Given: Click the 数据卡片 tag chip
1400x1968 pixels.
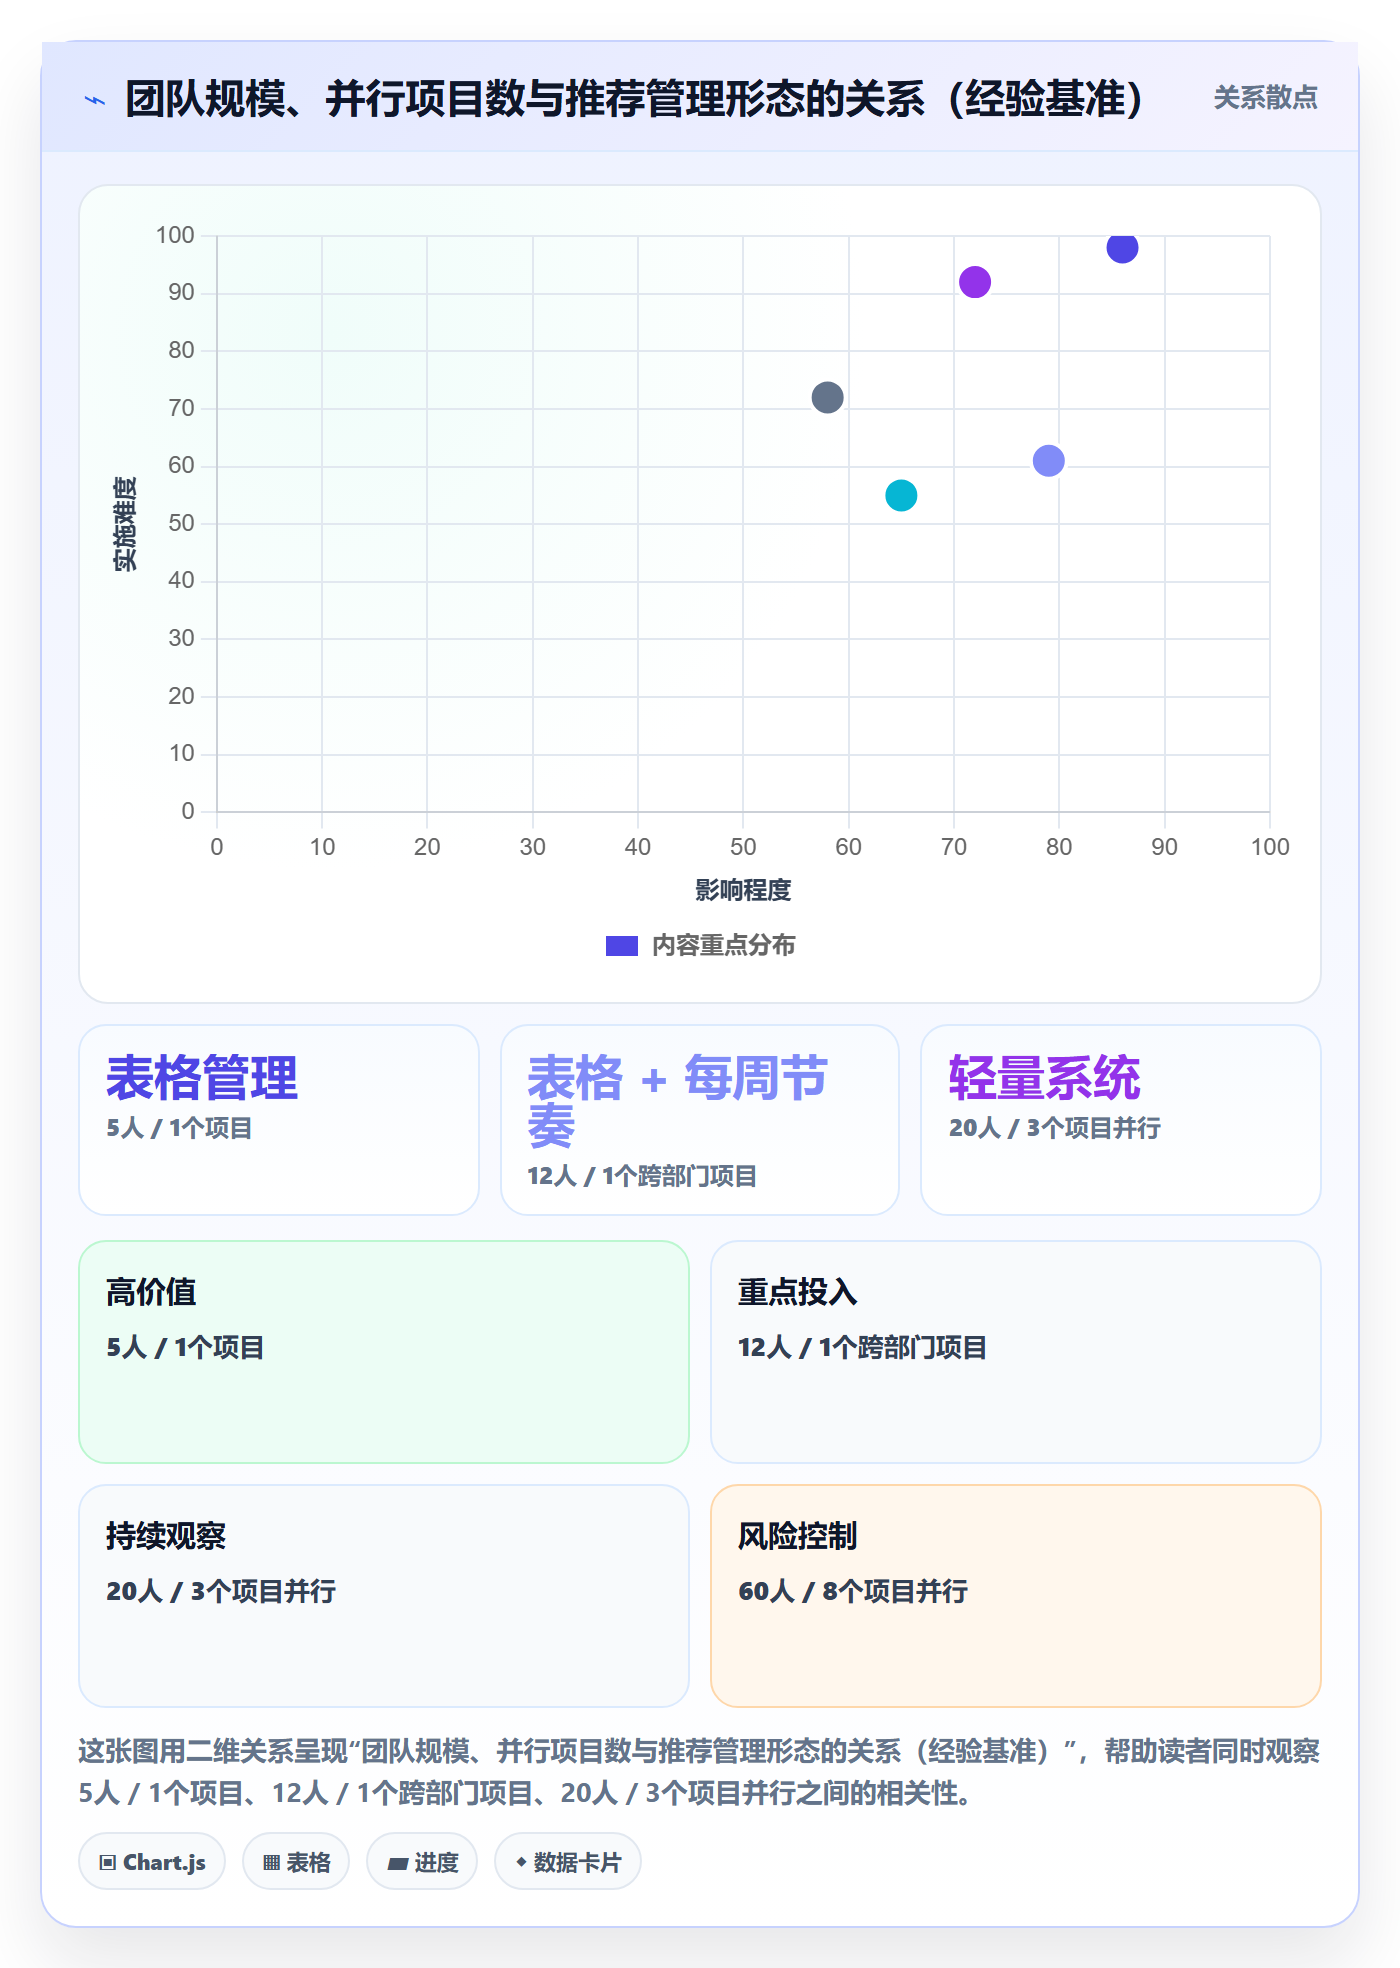Looking at the screenshot, I should pyautogui.click(x=568, y=1862).
